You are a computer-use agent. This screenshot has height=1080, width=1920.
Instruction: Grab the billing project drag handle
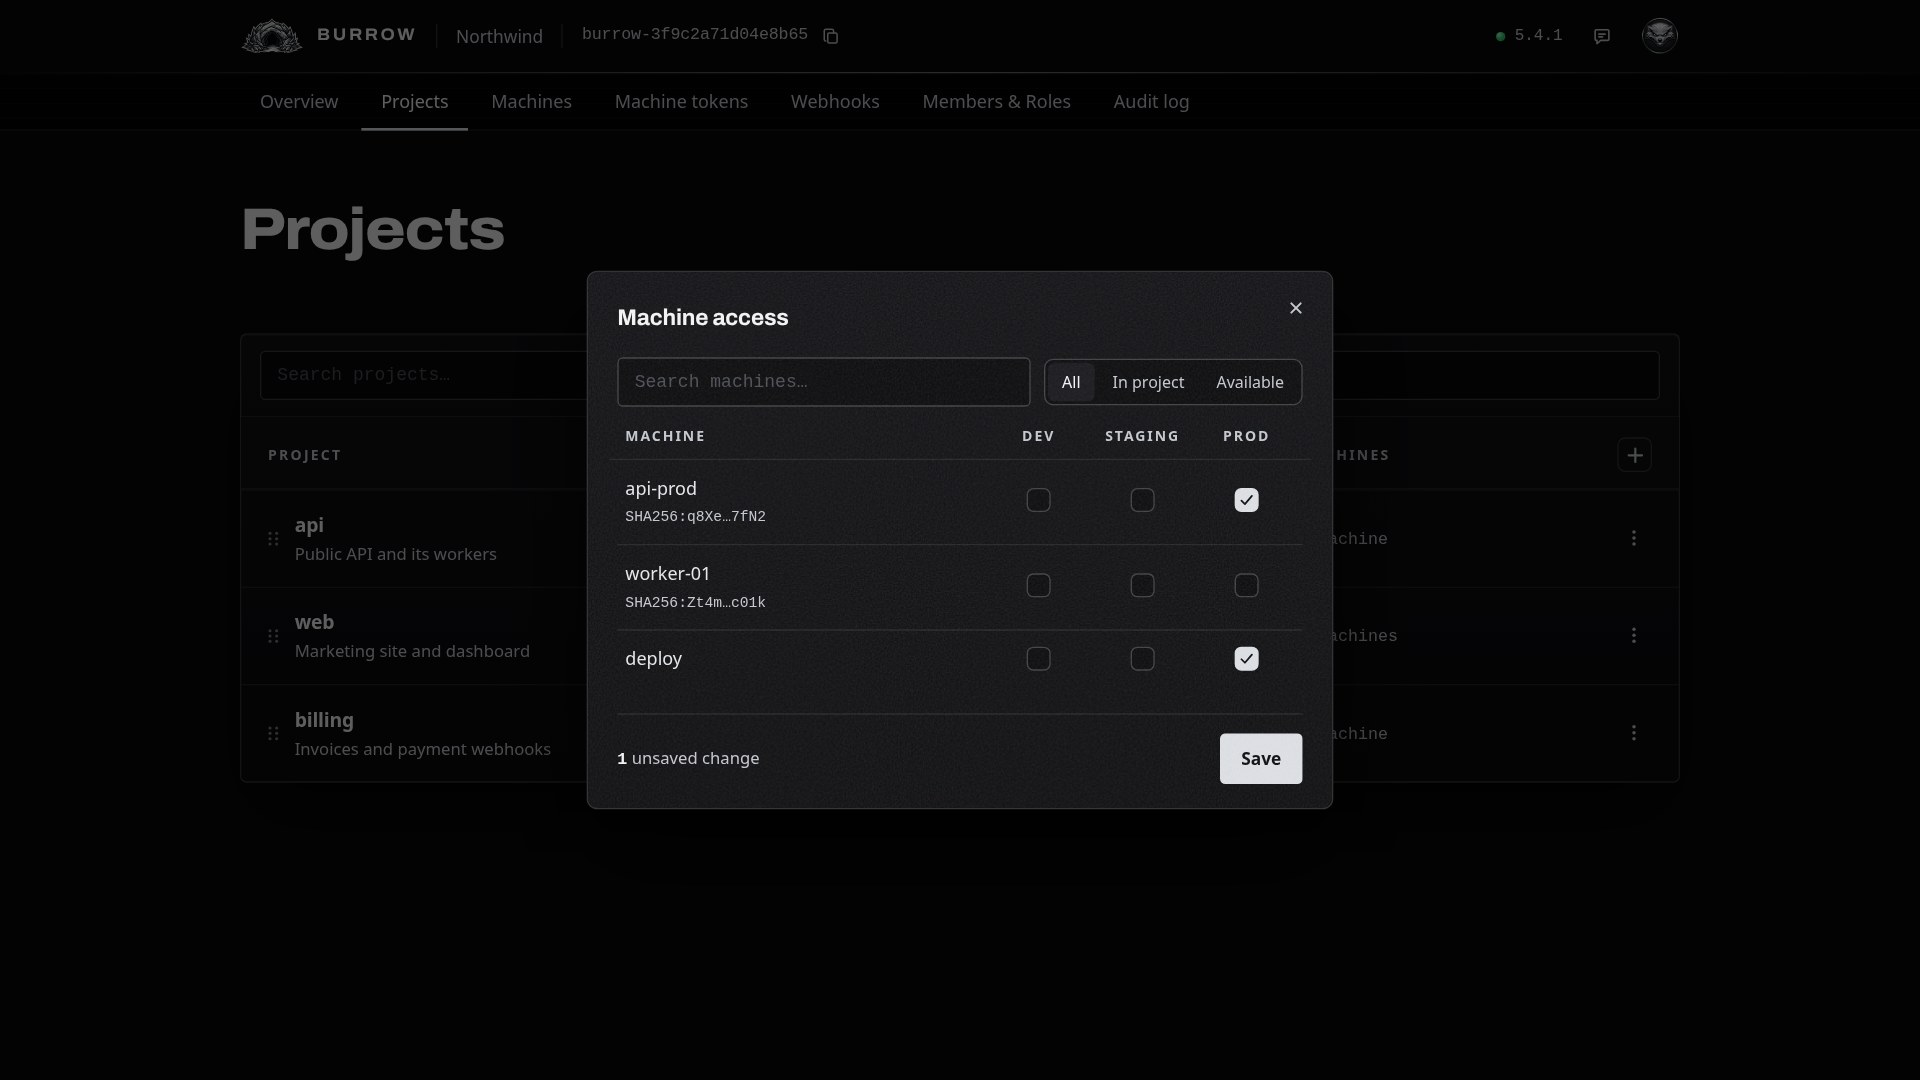pos(273,733)
